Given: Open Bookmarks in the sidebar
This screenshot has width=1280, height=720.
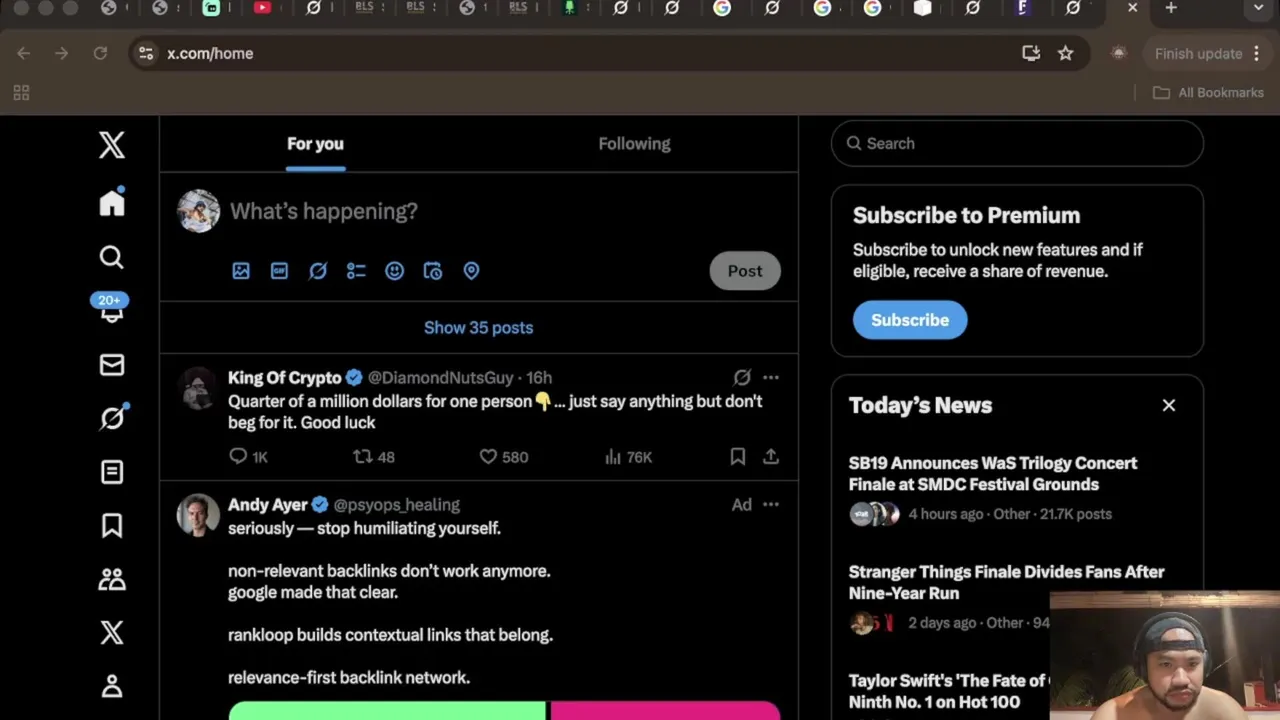Looking at the screenshot, I should [112, 526].
